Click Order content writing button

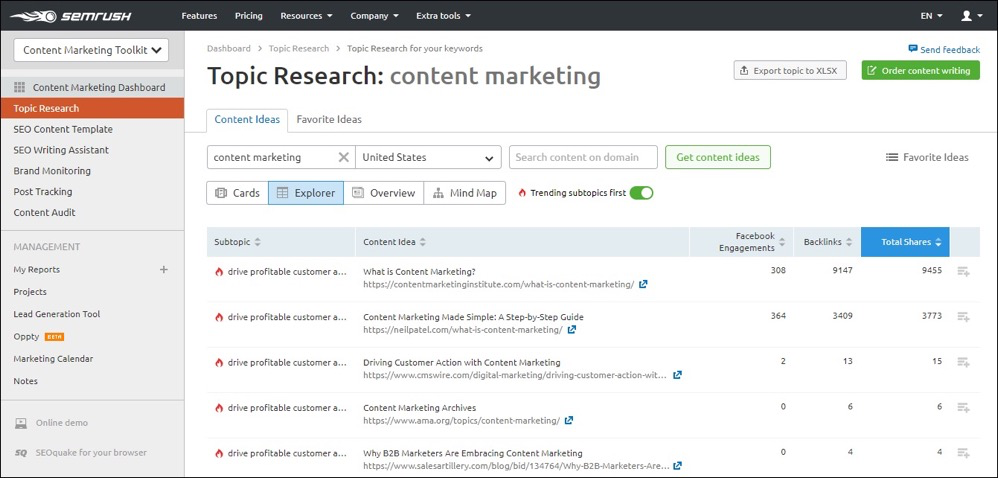(920, 71)
